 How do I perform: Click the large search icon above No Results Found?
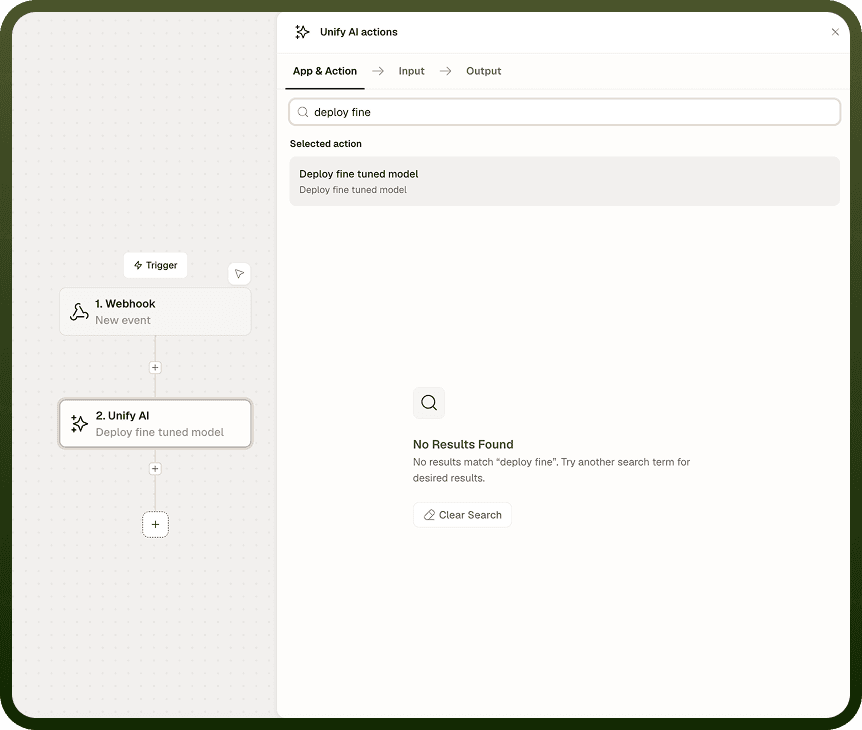[429, 403]
